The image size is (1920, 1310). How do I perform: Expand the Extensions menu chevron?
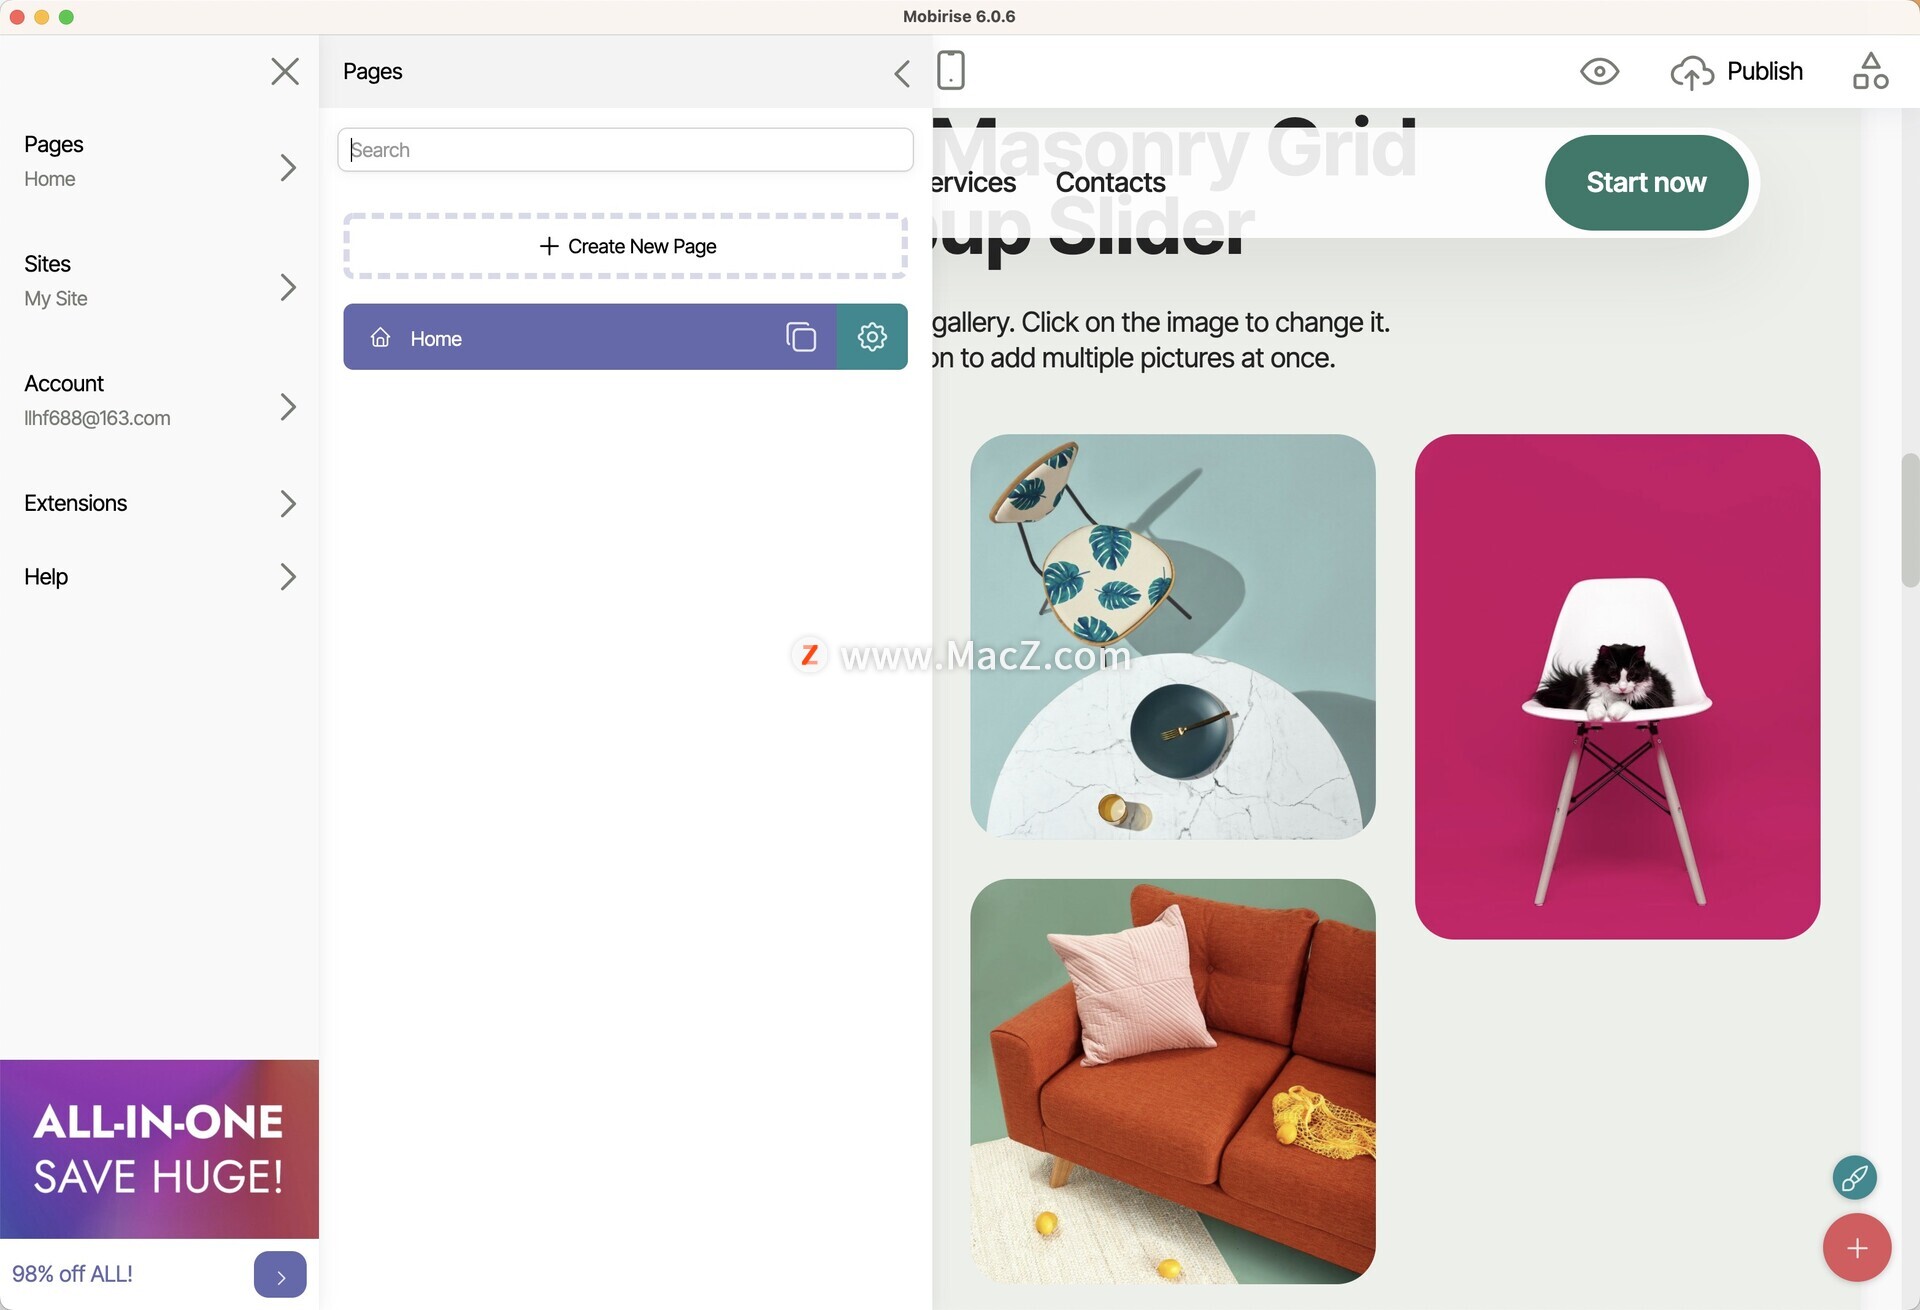pyautogui.click(x=288, y=503)
